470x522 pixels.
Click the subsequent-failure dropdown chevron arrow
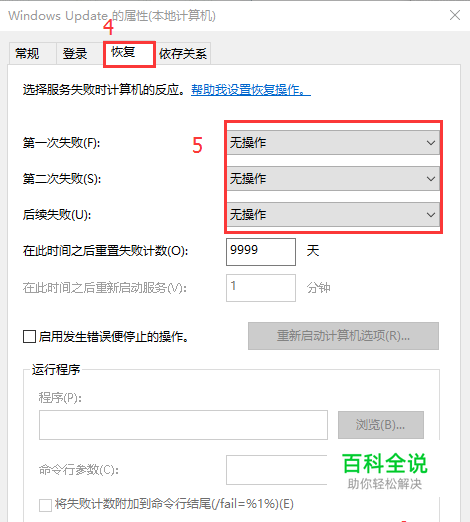click(431, 215)
